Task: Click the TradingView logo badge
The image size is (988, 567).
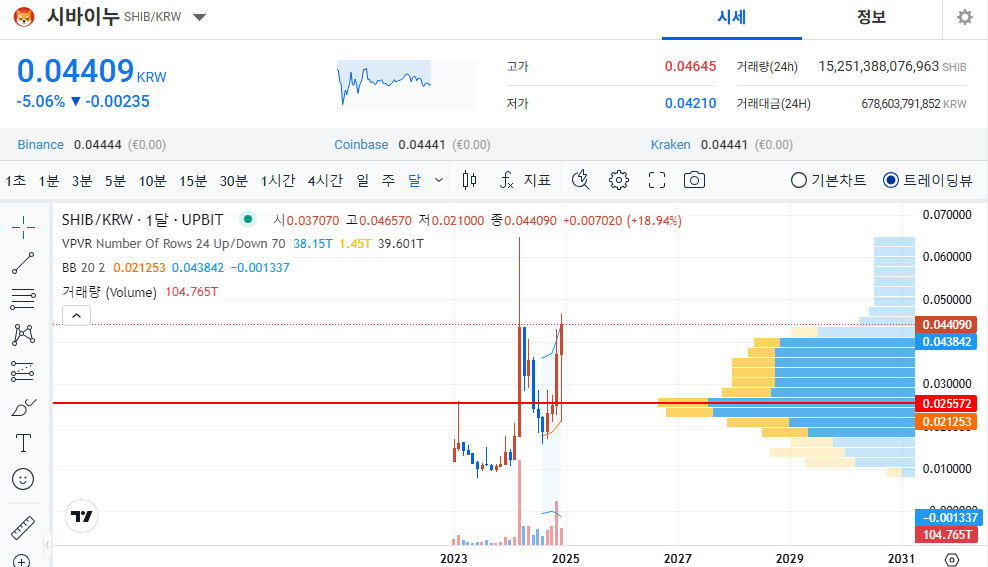Action: pos(81,517)
